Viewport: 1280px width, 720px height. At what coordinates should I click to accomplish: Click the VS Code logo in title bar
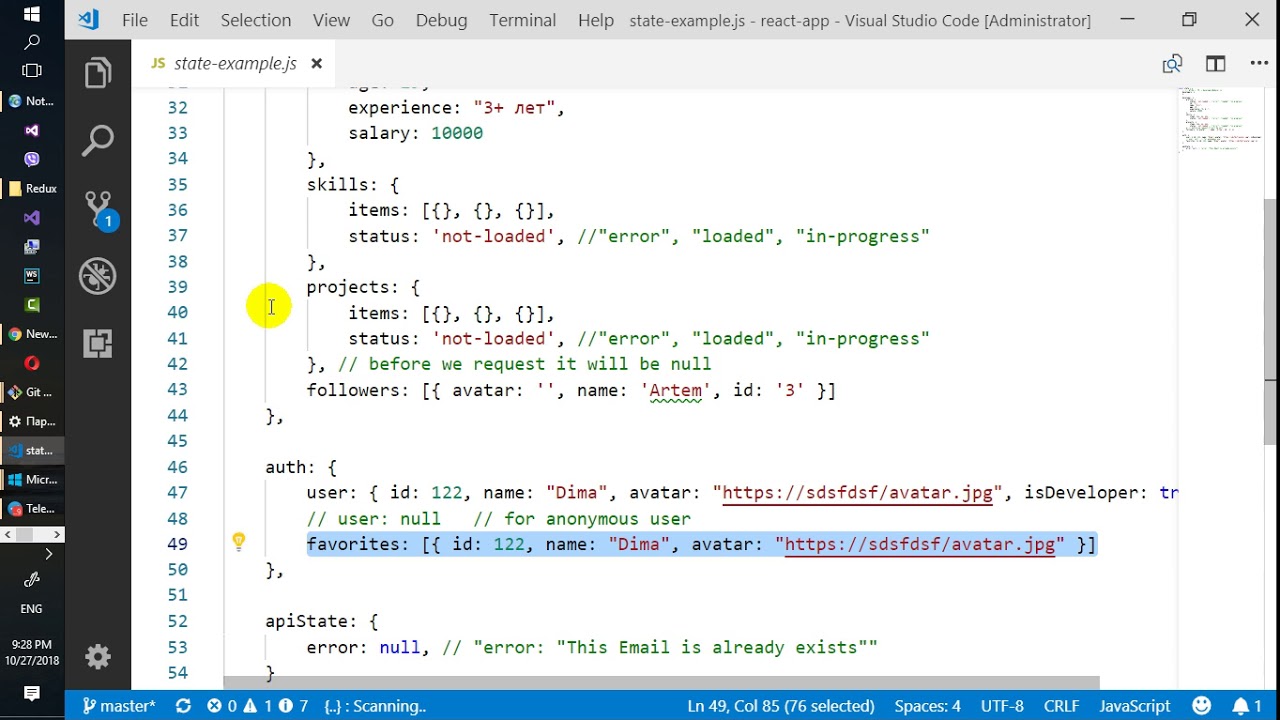tap(88, 19)
